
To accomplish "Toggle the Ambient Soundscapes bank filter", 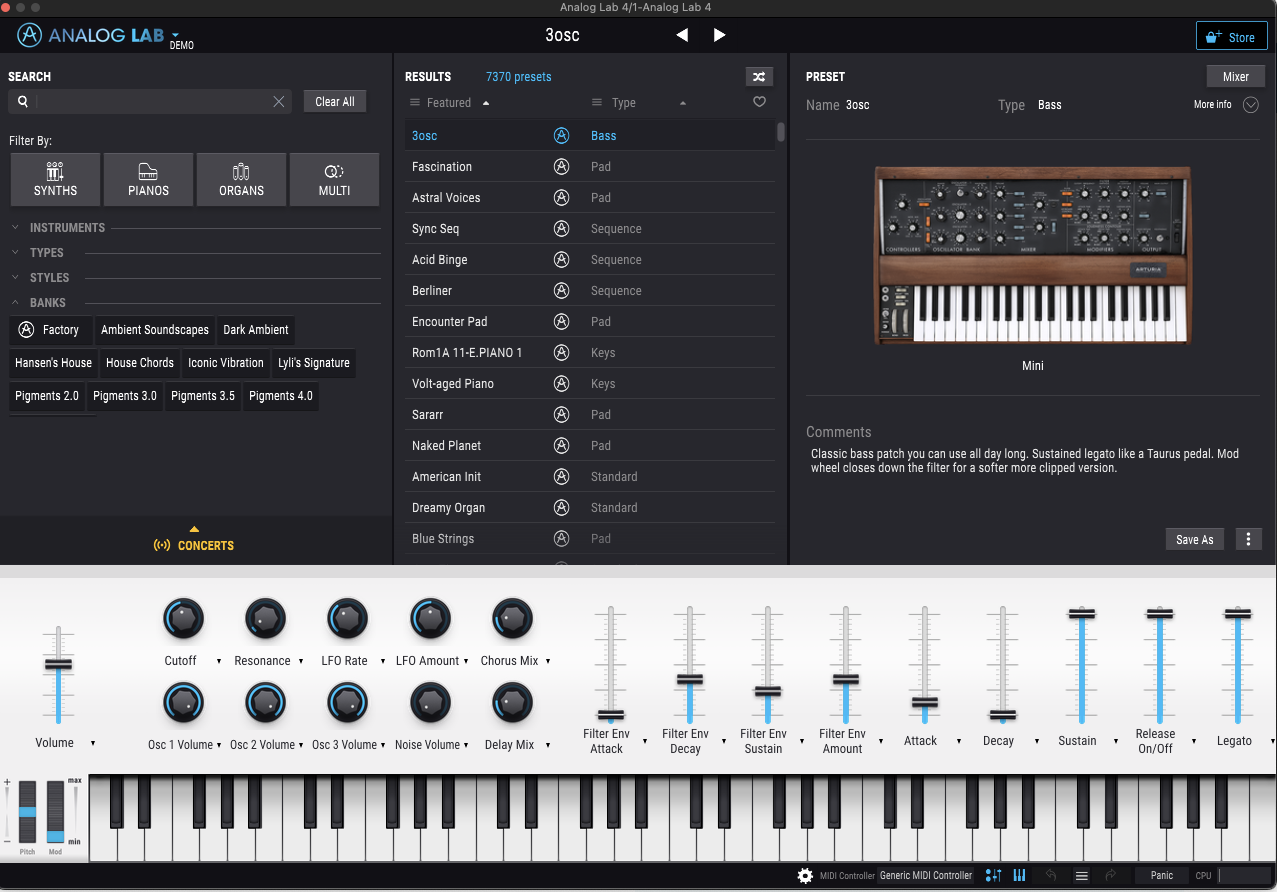I will tap(155, 330).
